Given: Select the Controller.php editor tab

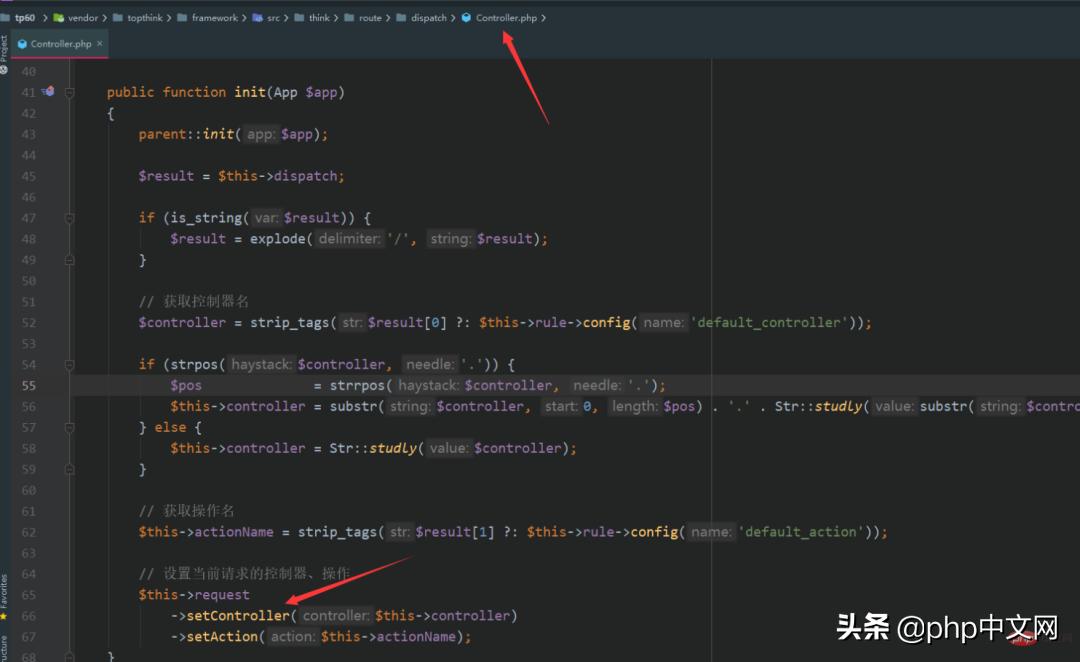Looking at the screenshot, I should pos(61,43).
